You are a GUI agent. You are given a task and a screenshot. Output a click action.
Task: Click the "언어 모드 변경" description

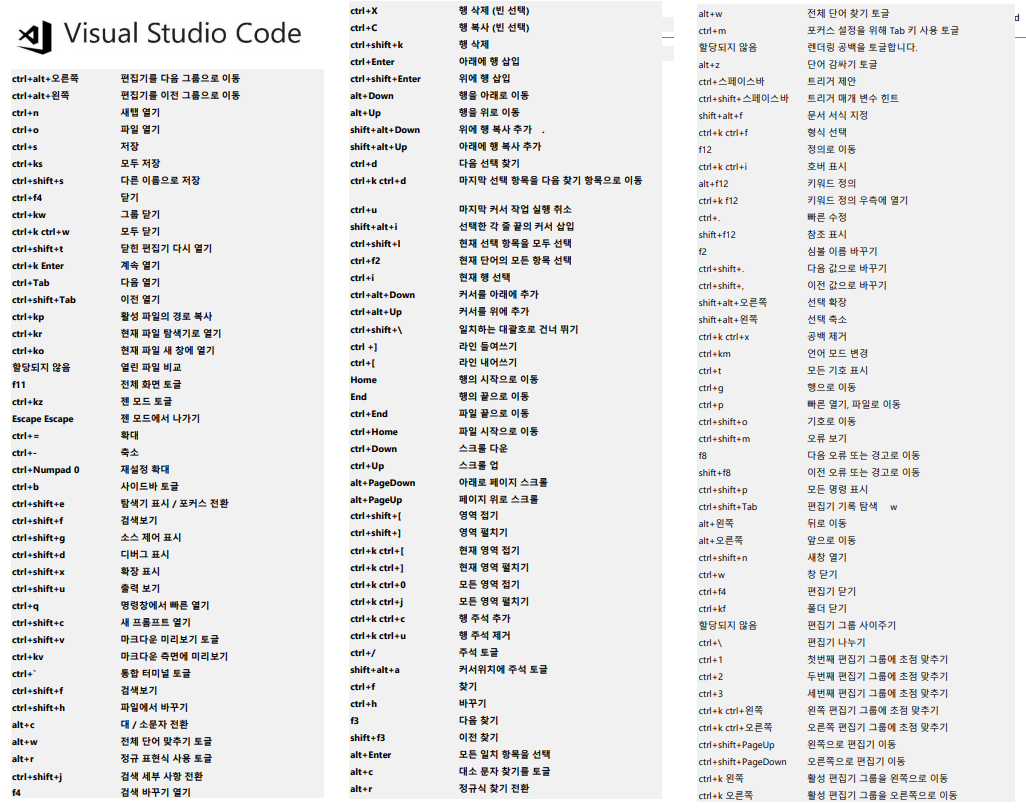click(837, 353)
